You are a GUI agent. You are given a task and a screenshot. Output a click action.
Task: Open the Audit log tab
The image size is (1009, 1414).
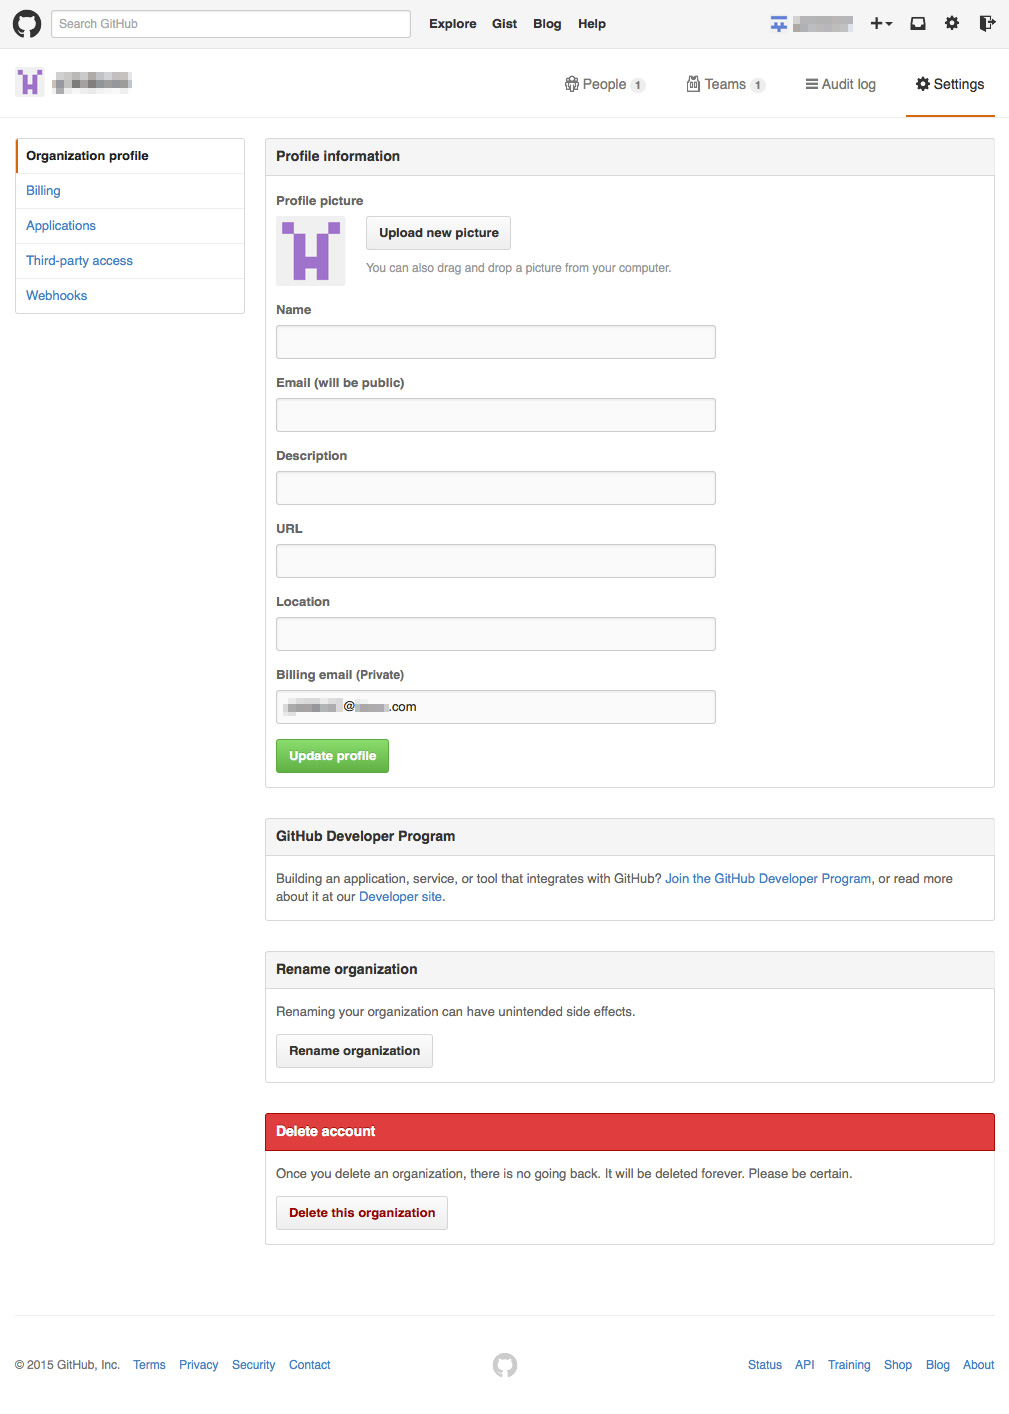[x=840, y=85]
